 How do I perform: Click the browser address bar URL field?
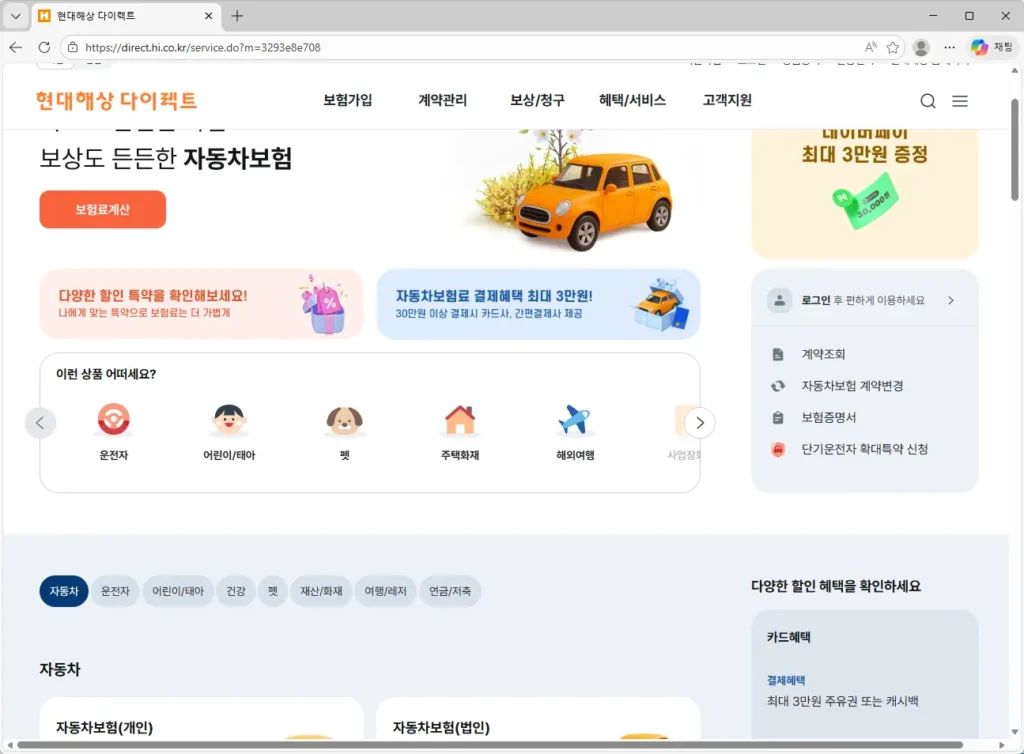(x=250, y=46)
